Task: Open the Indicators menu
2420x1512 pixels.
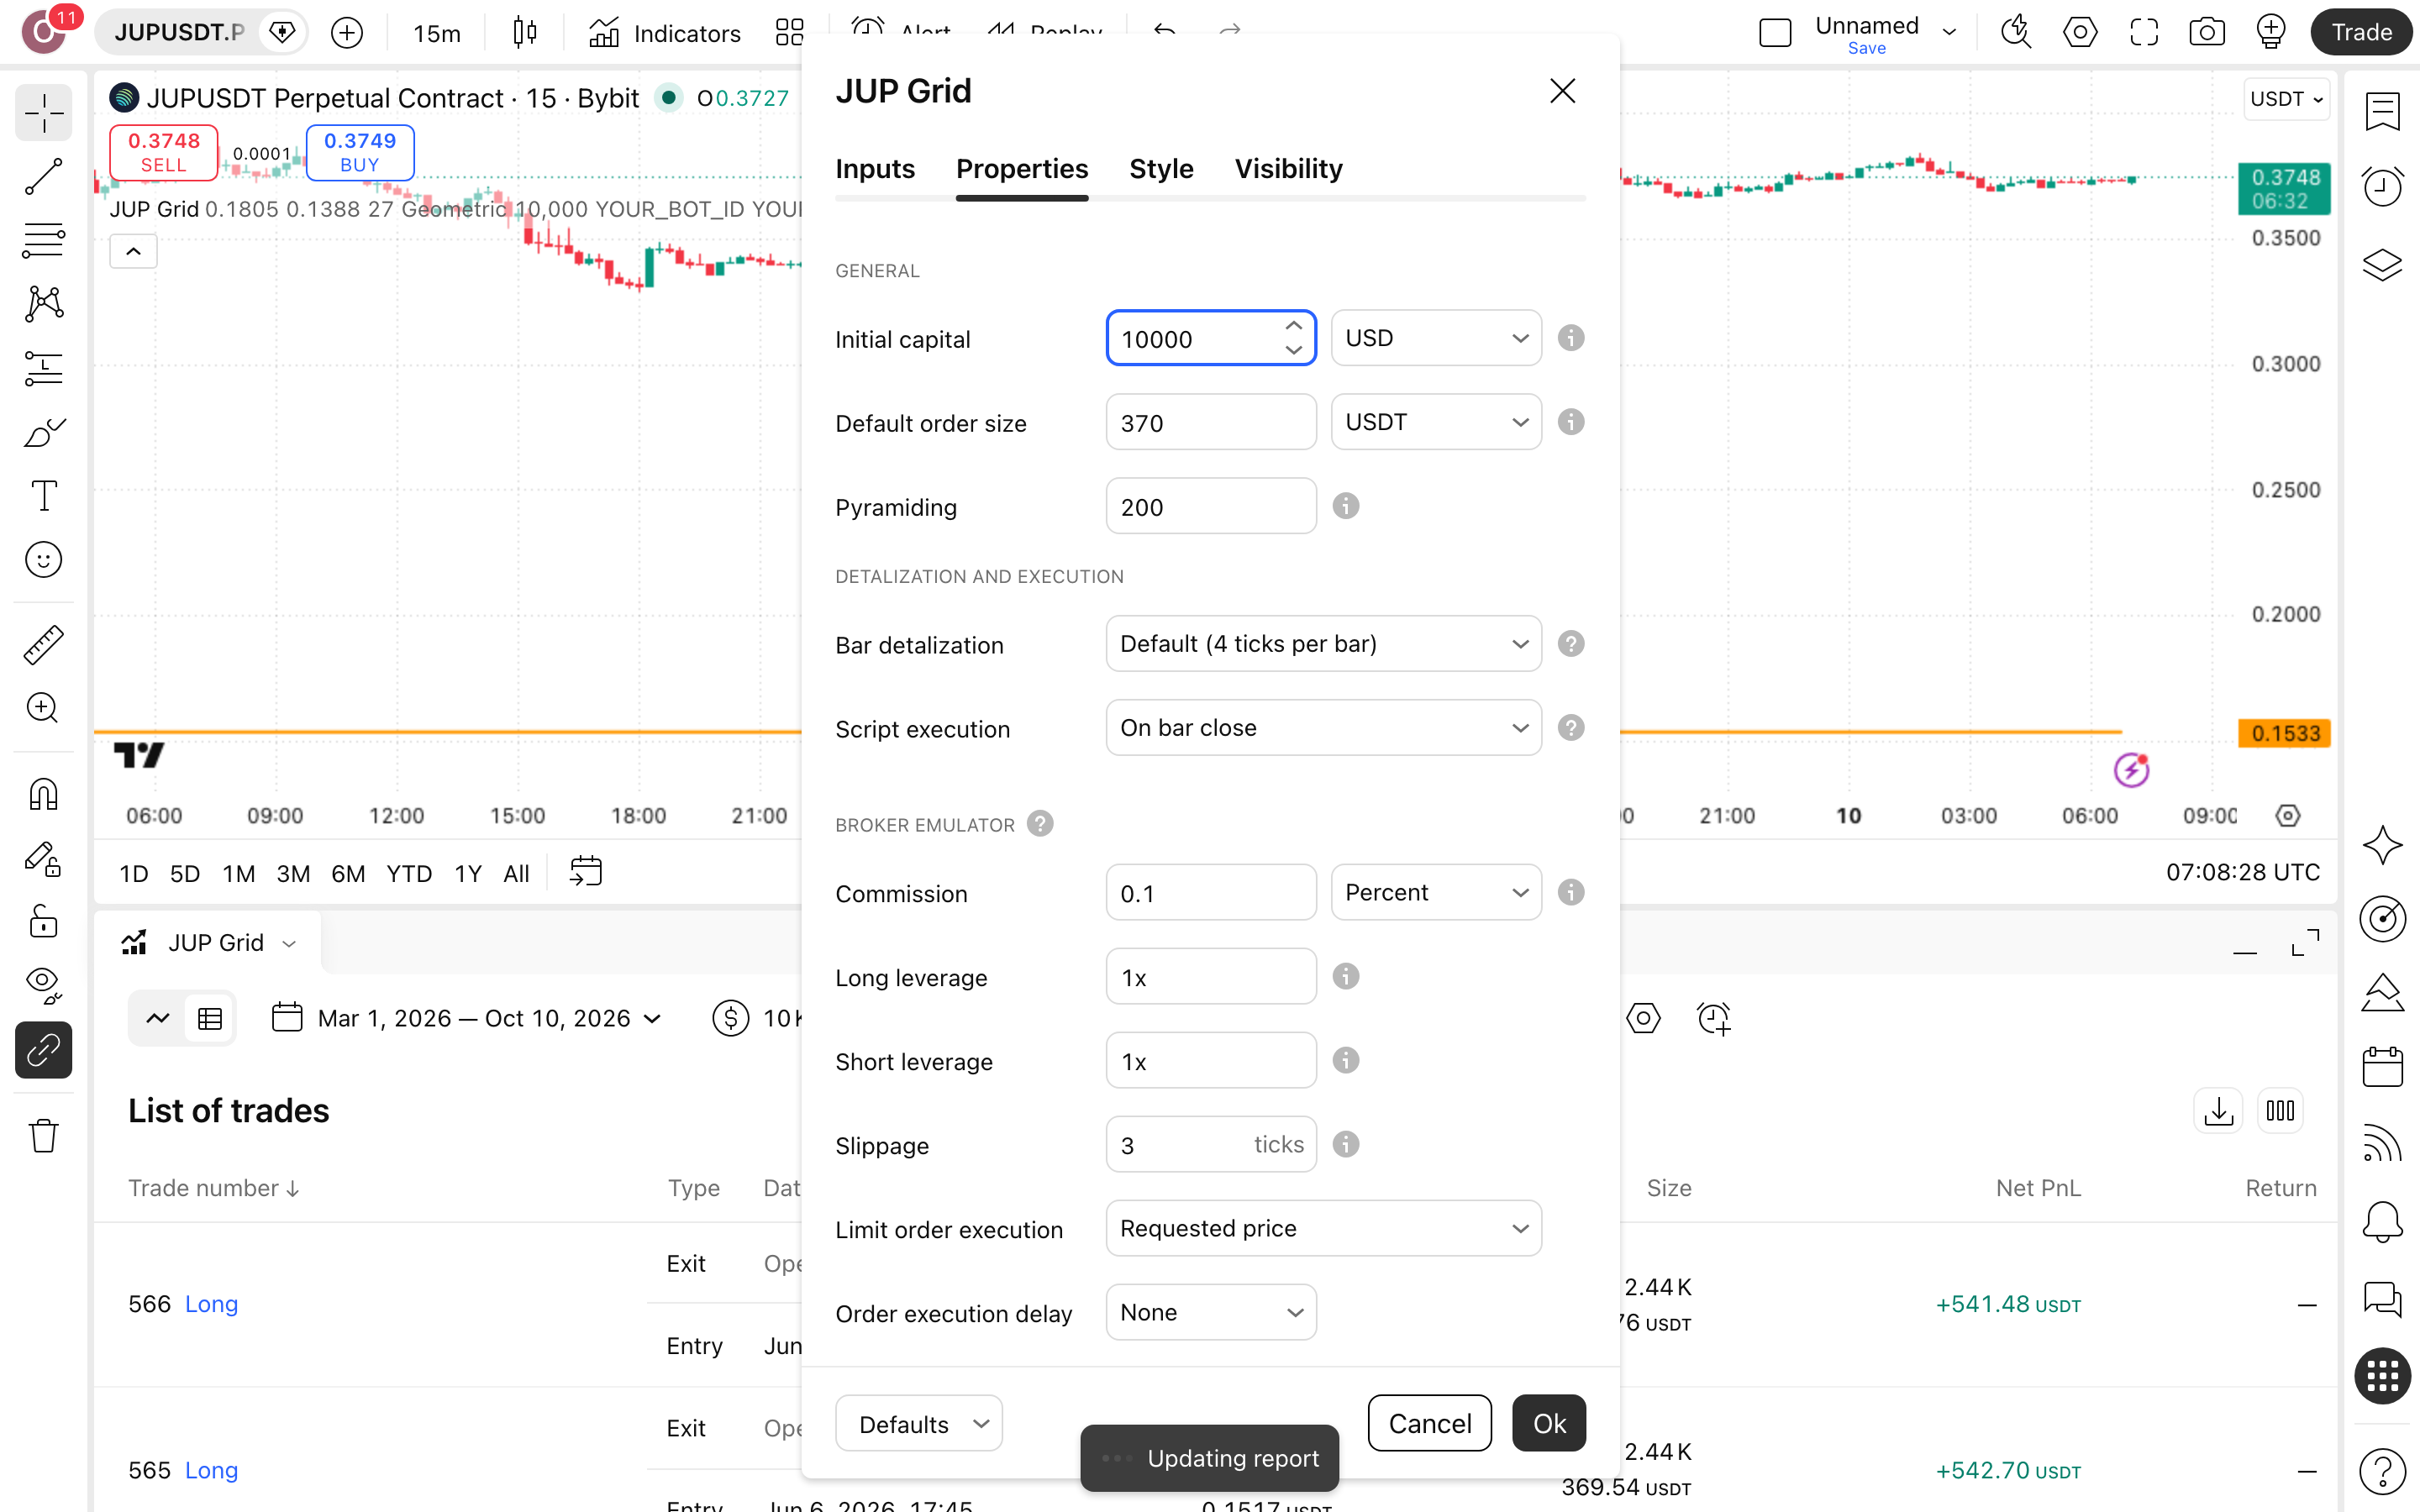Action: [x=664, y=33]
